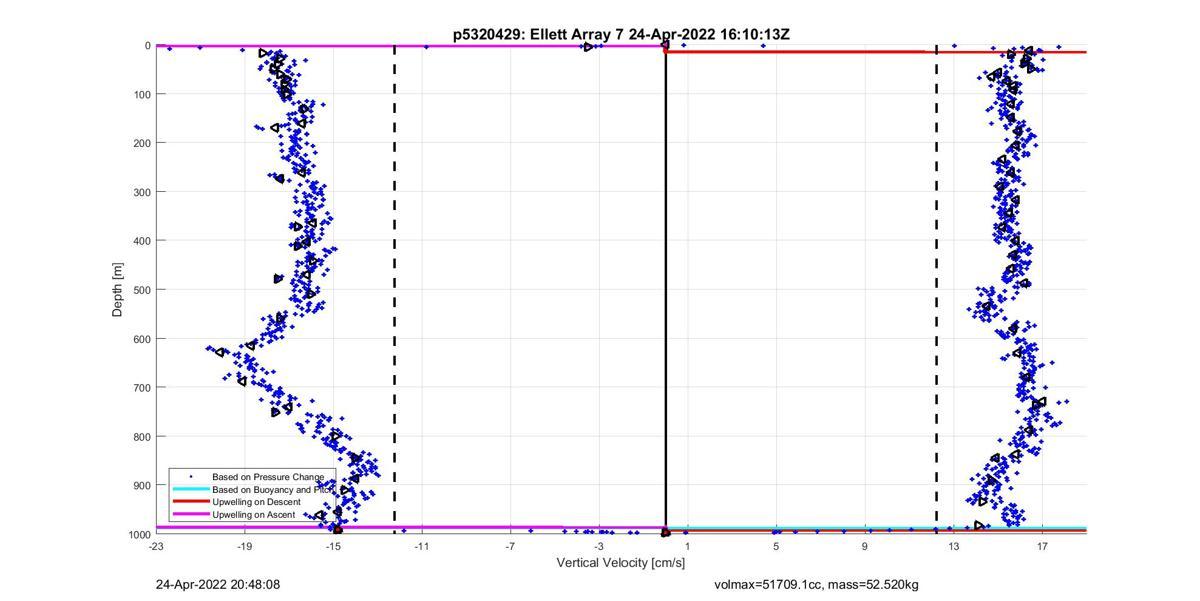Click x-axis tick label '-3'
1200x601 pixels.
point(599,546)
